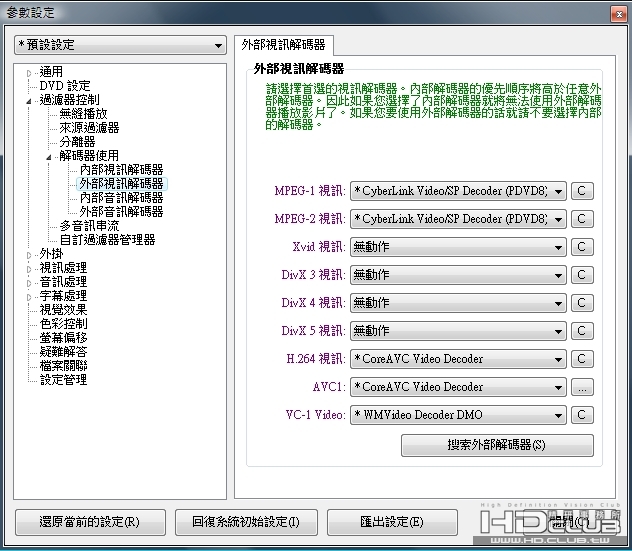Select 自訂過濾器管理器 tree item
The image size is (632, 551).
(x=107, y=240)
